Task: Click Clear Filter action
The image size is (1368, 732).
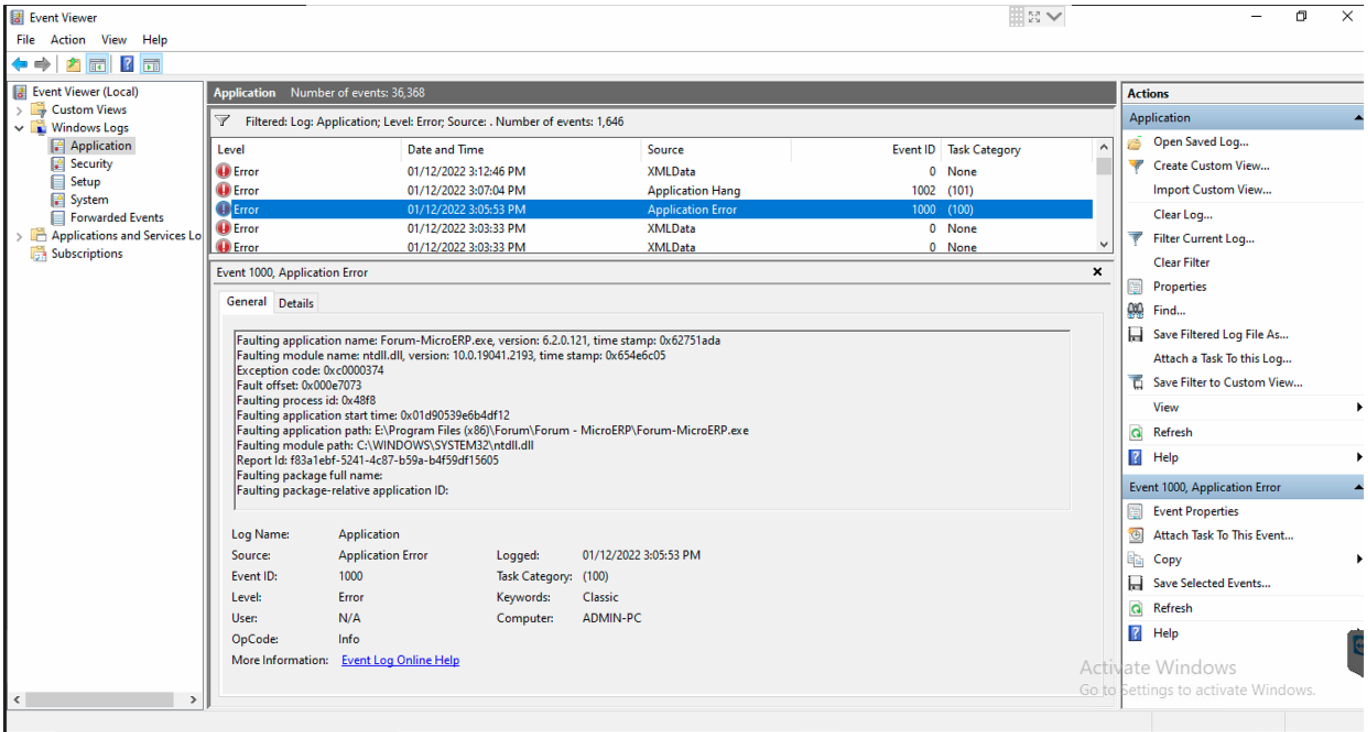Action: point(1181,262)
